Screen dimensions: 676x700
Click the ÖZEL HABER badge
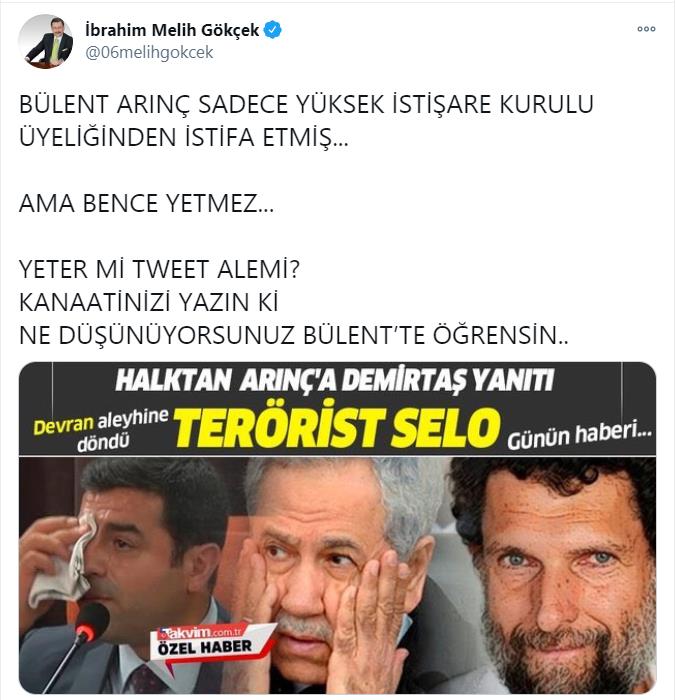coord(205,646)
